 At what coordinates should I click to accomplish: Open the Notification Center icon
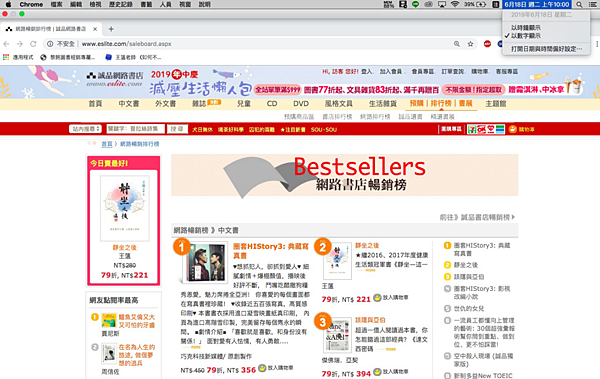(x=593, y=4)
